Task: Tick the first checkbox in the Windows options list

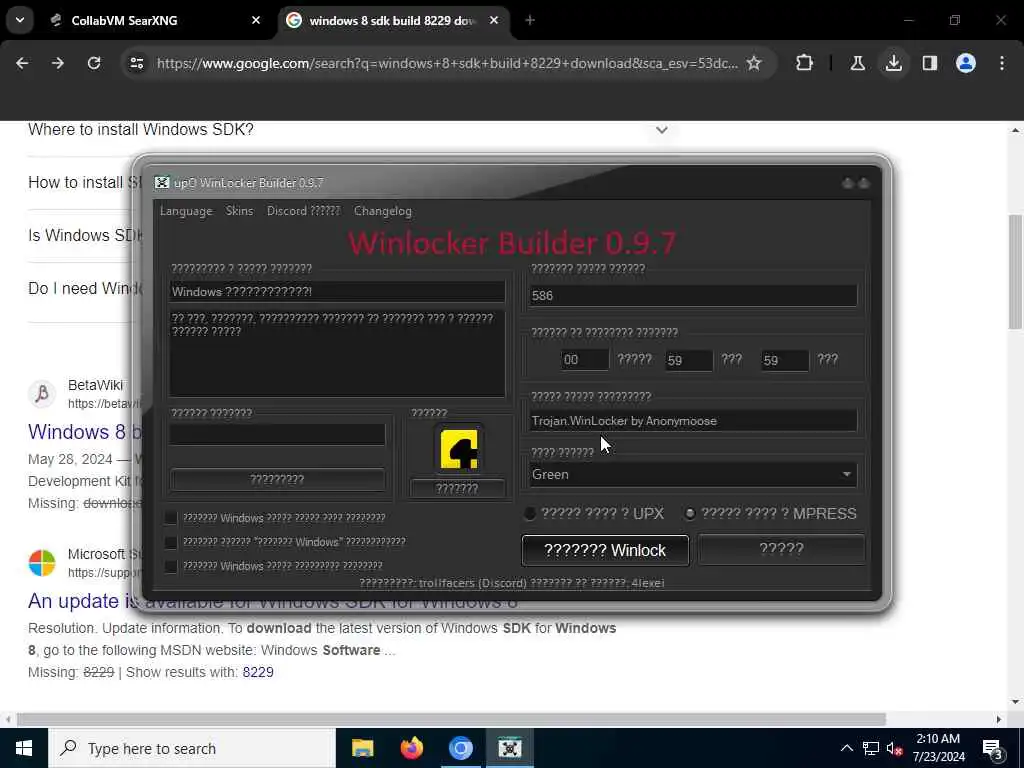Action: click(171, 518)
